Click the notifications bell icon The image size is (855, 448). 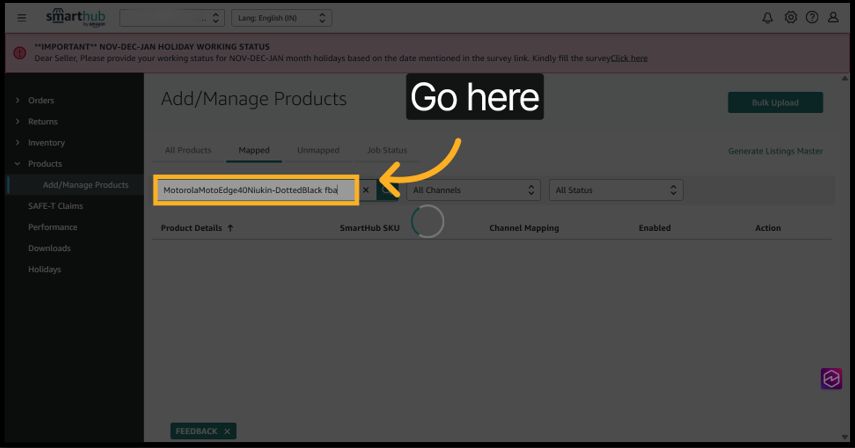click(x=767, y=18)
